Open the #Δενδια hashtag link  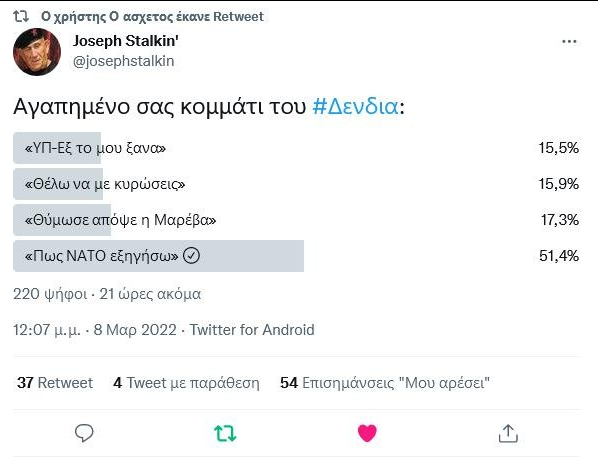click(x=355, y=106)
